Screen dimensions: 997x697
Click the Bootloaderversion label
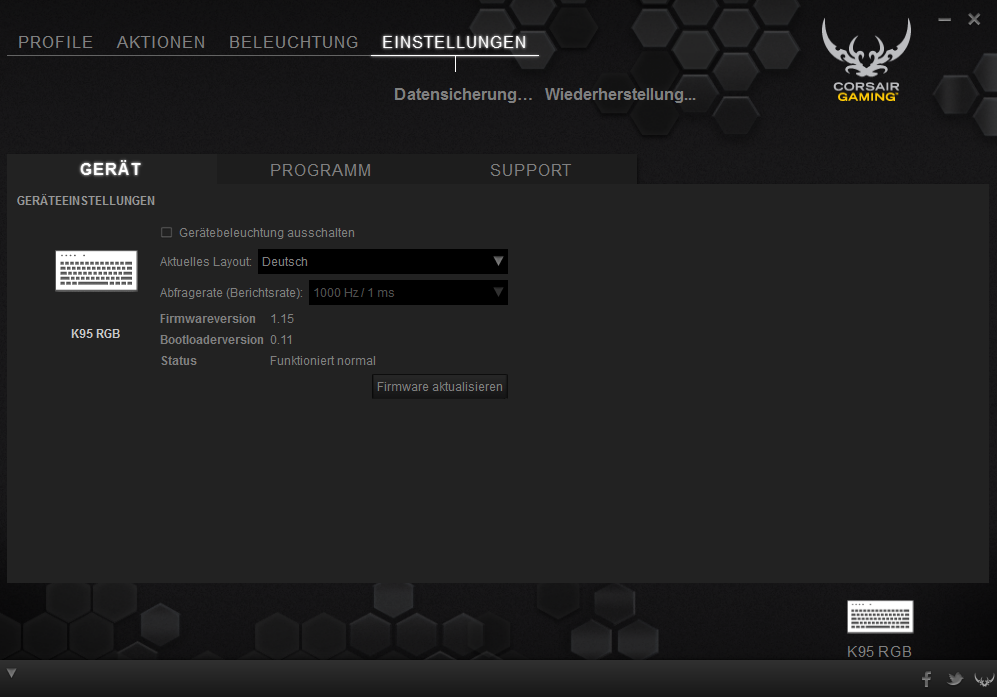coord(212,340)
